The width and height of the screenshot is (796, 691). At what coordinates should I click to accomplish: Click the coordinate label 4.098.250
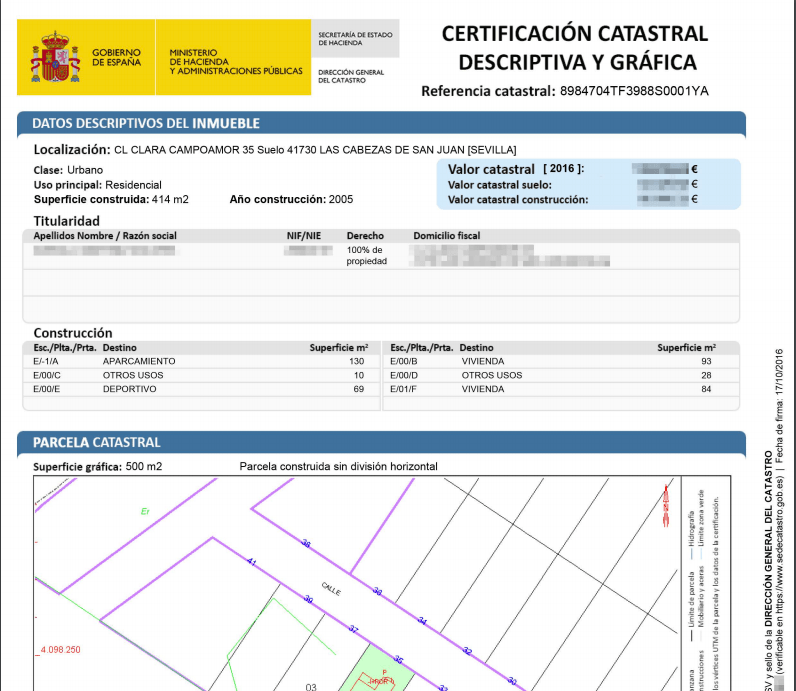[60, 650]
